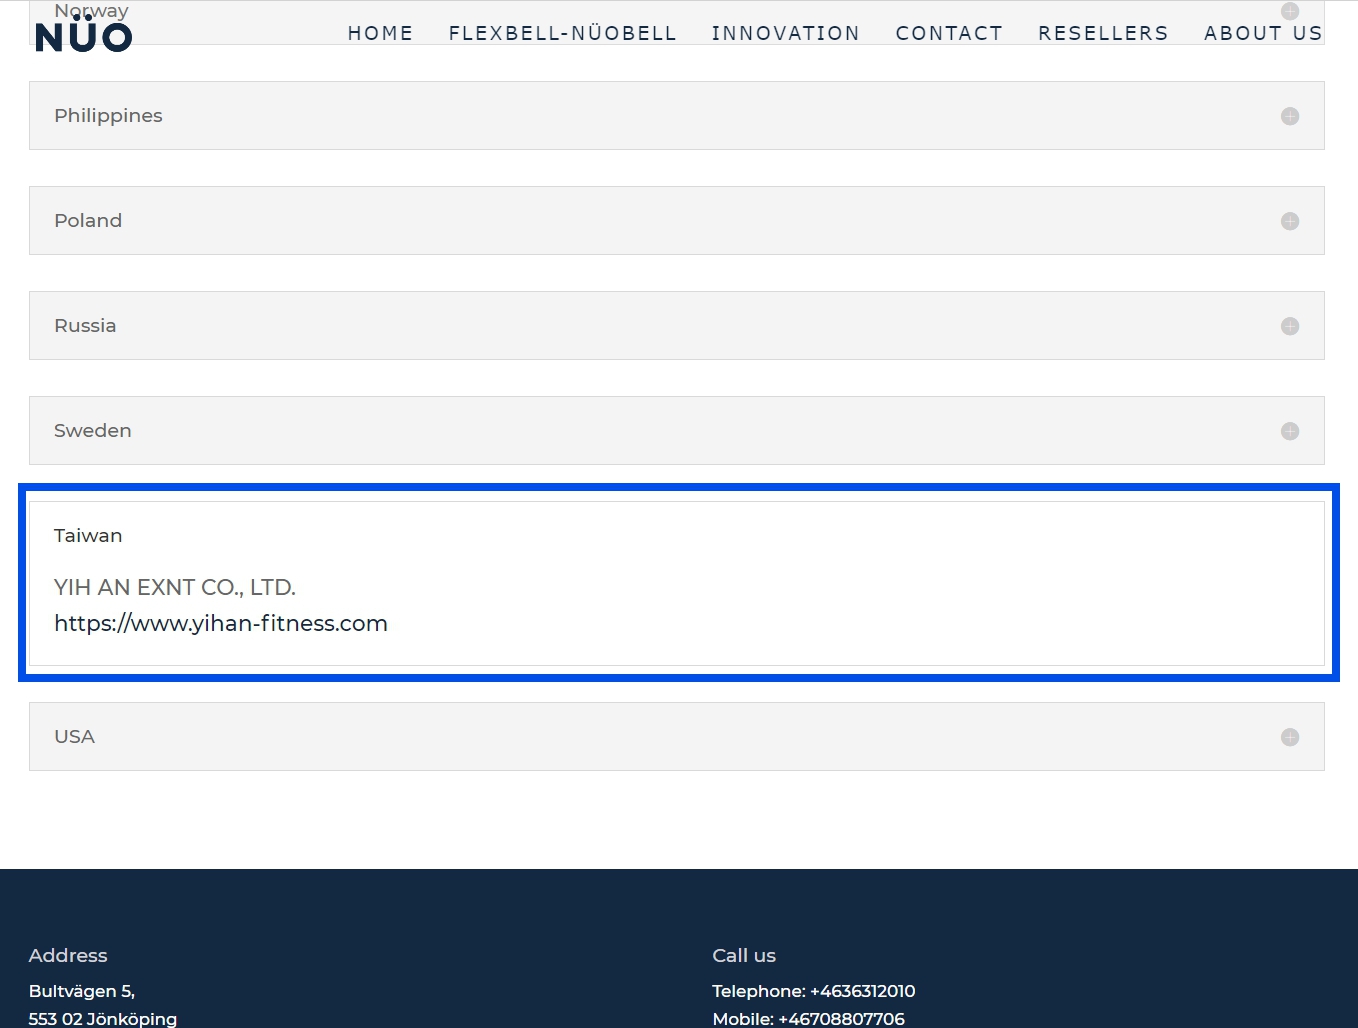The height and width of the screenshot is (1028, 1358).
Task: Click the plus icon in the Poland row
Action: click(x=1290, y=221)
